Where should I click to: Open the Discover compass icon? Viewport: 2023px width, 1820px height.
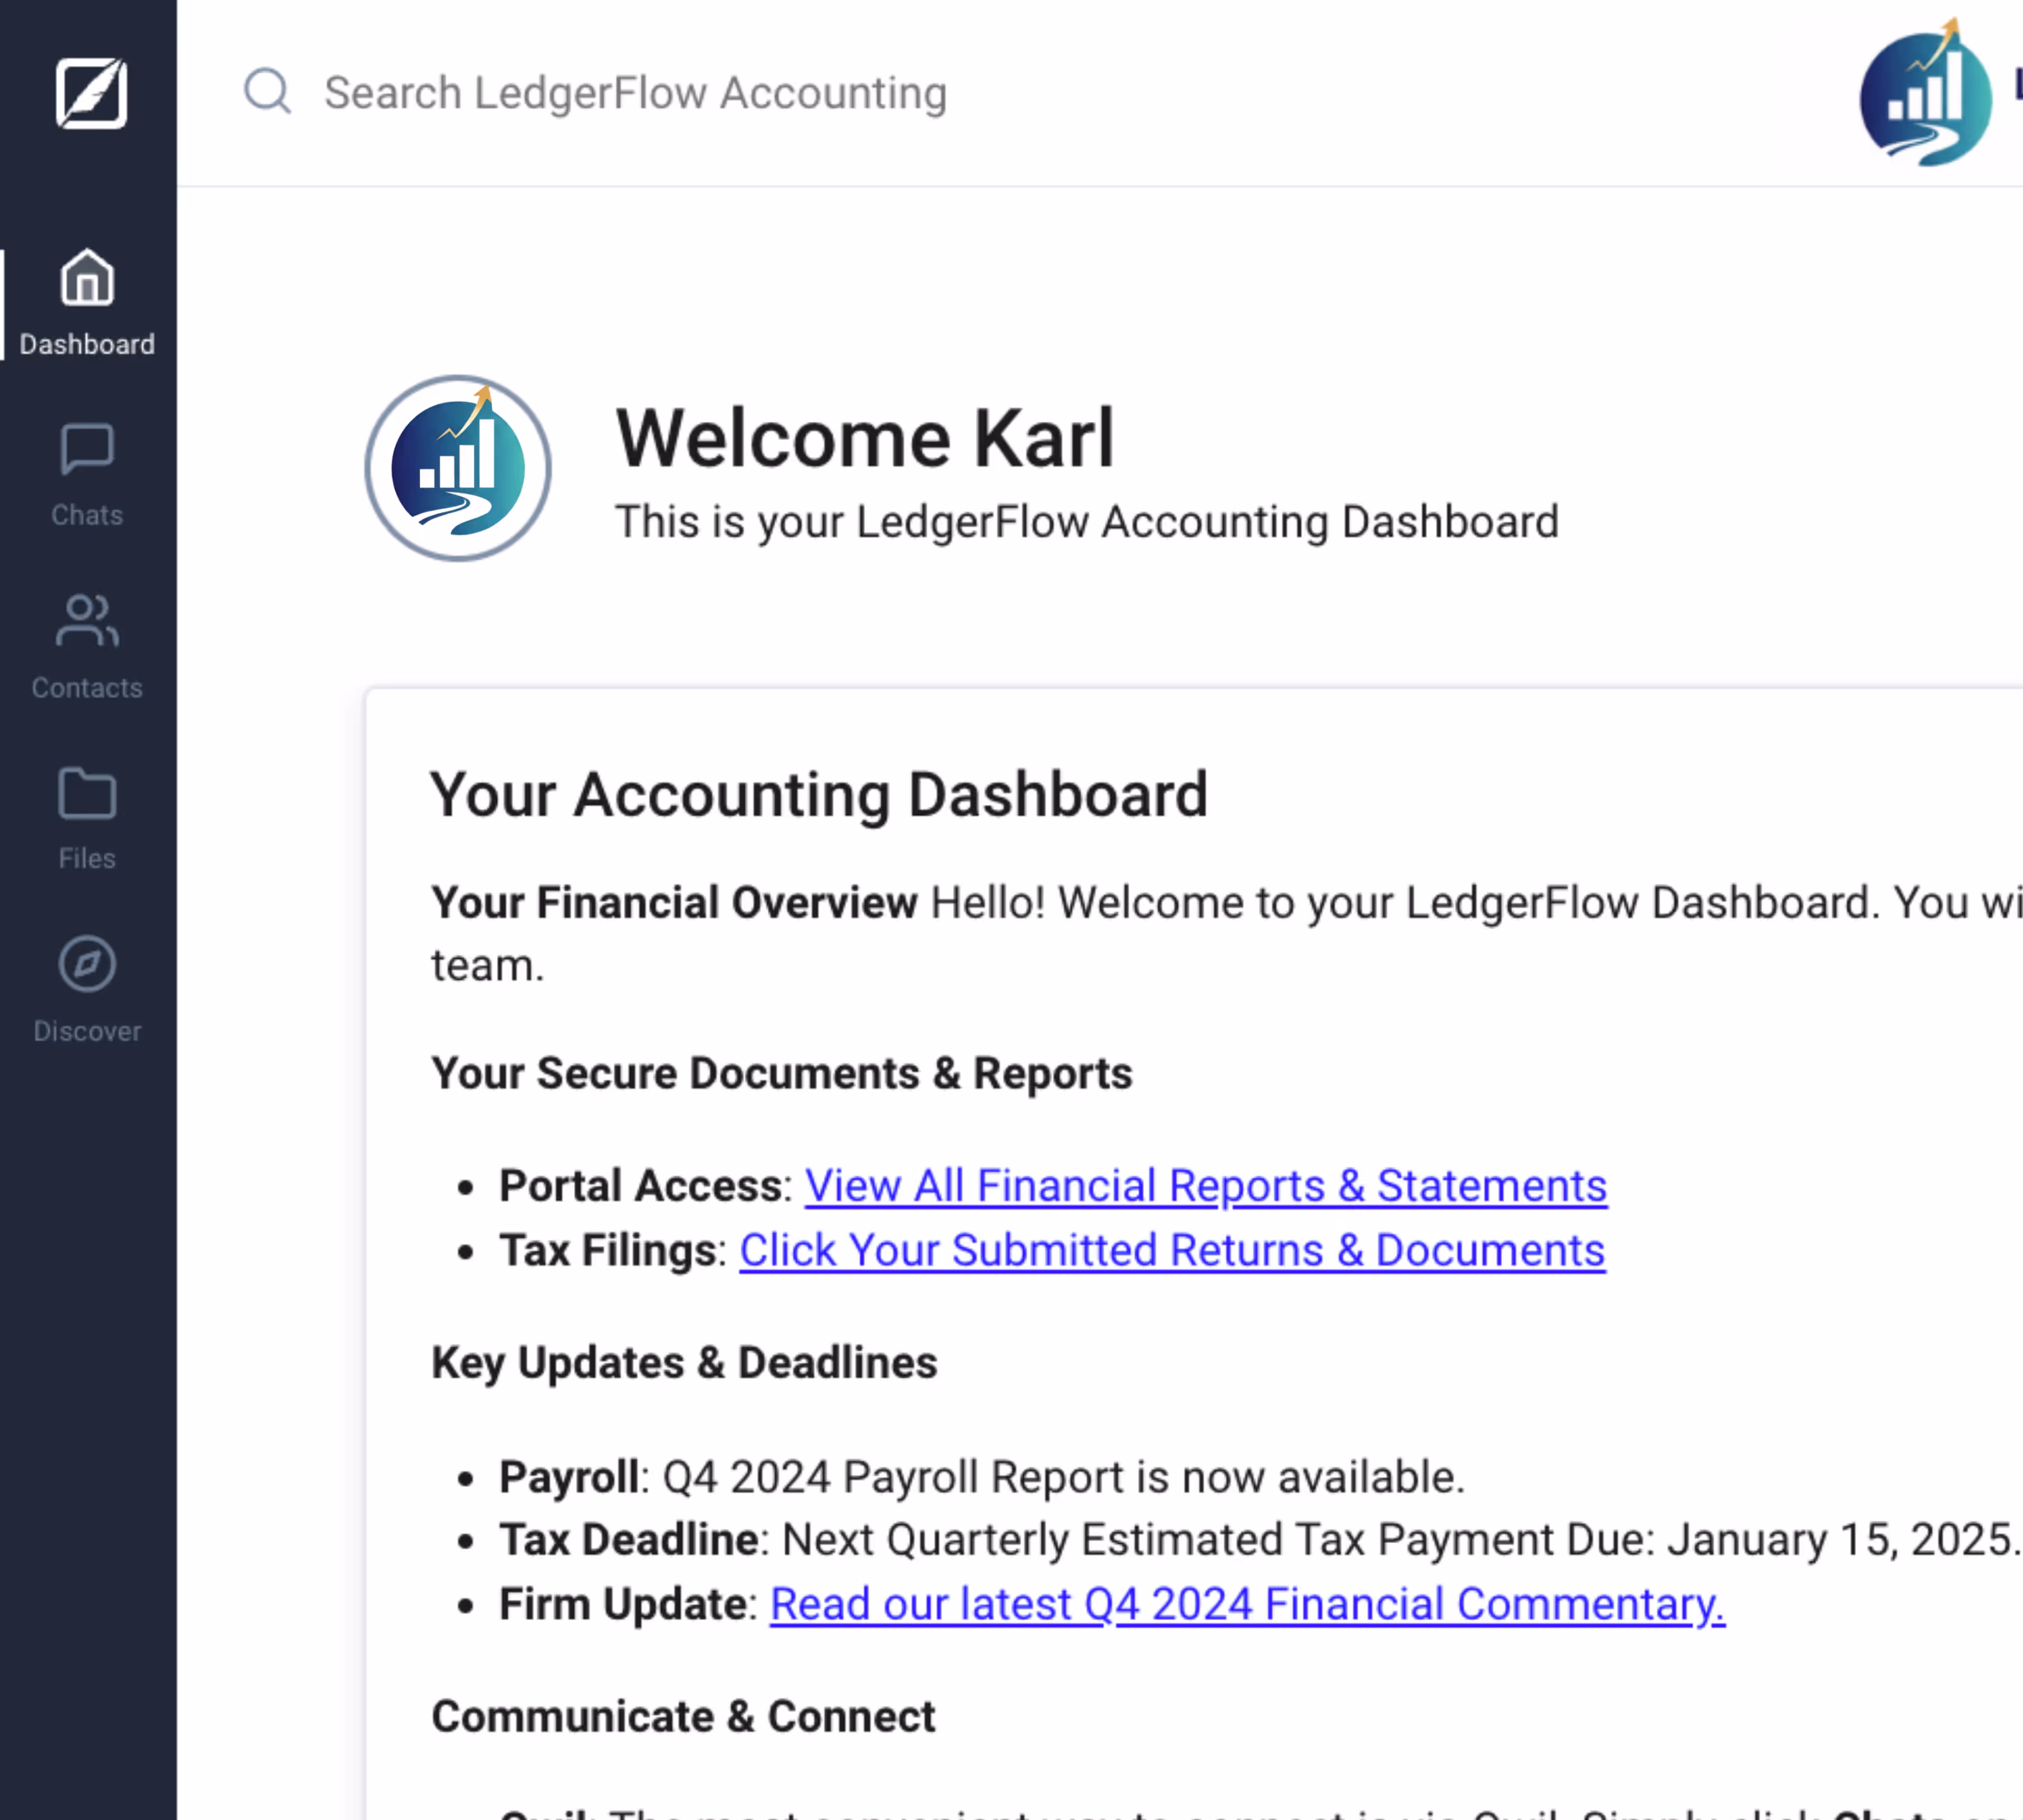(87, 965)
